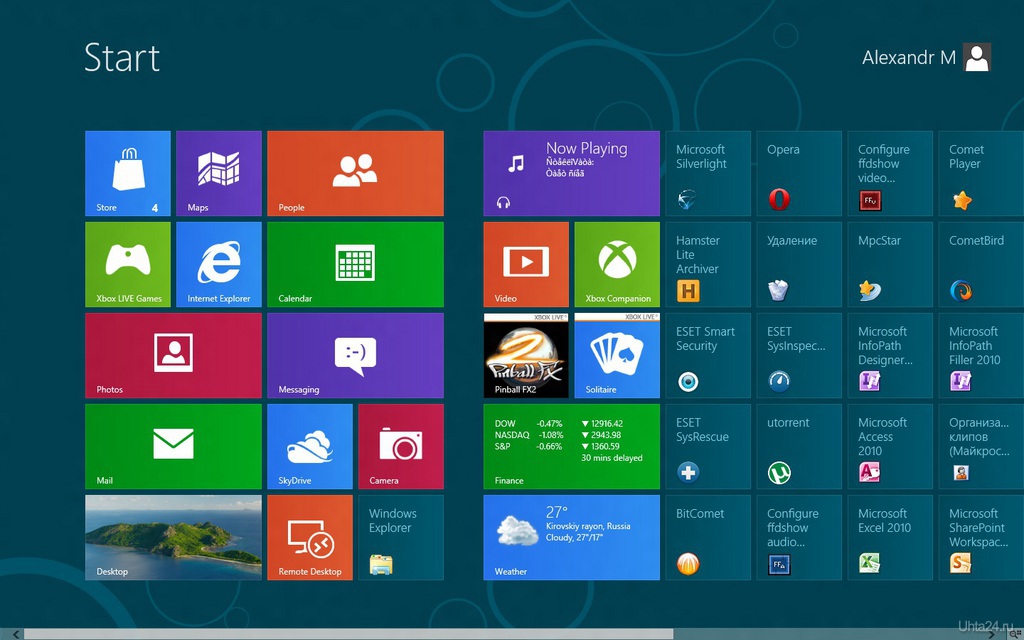Open the Photos tile
Viewport: 1024px width, 640px height.
pyautogui.click(x=173, y=355)
